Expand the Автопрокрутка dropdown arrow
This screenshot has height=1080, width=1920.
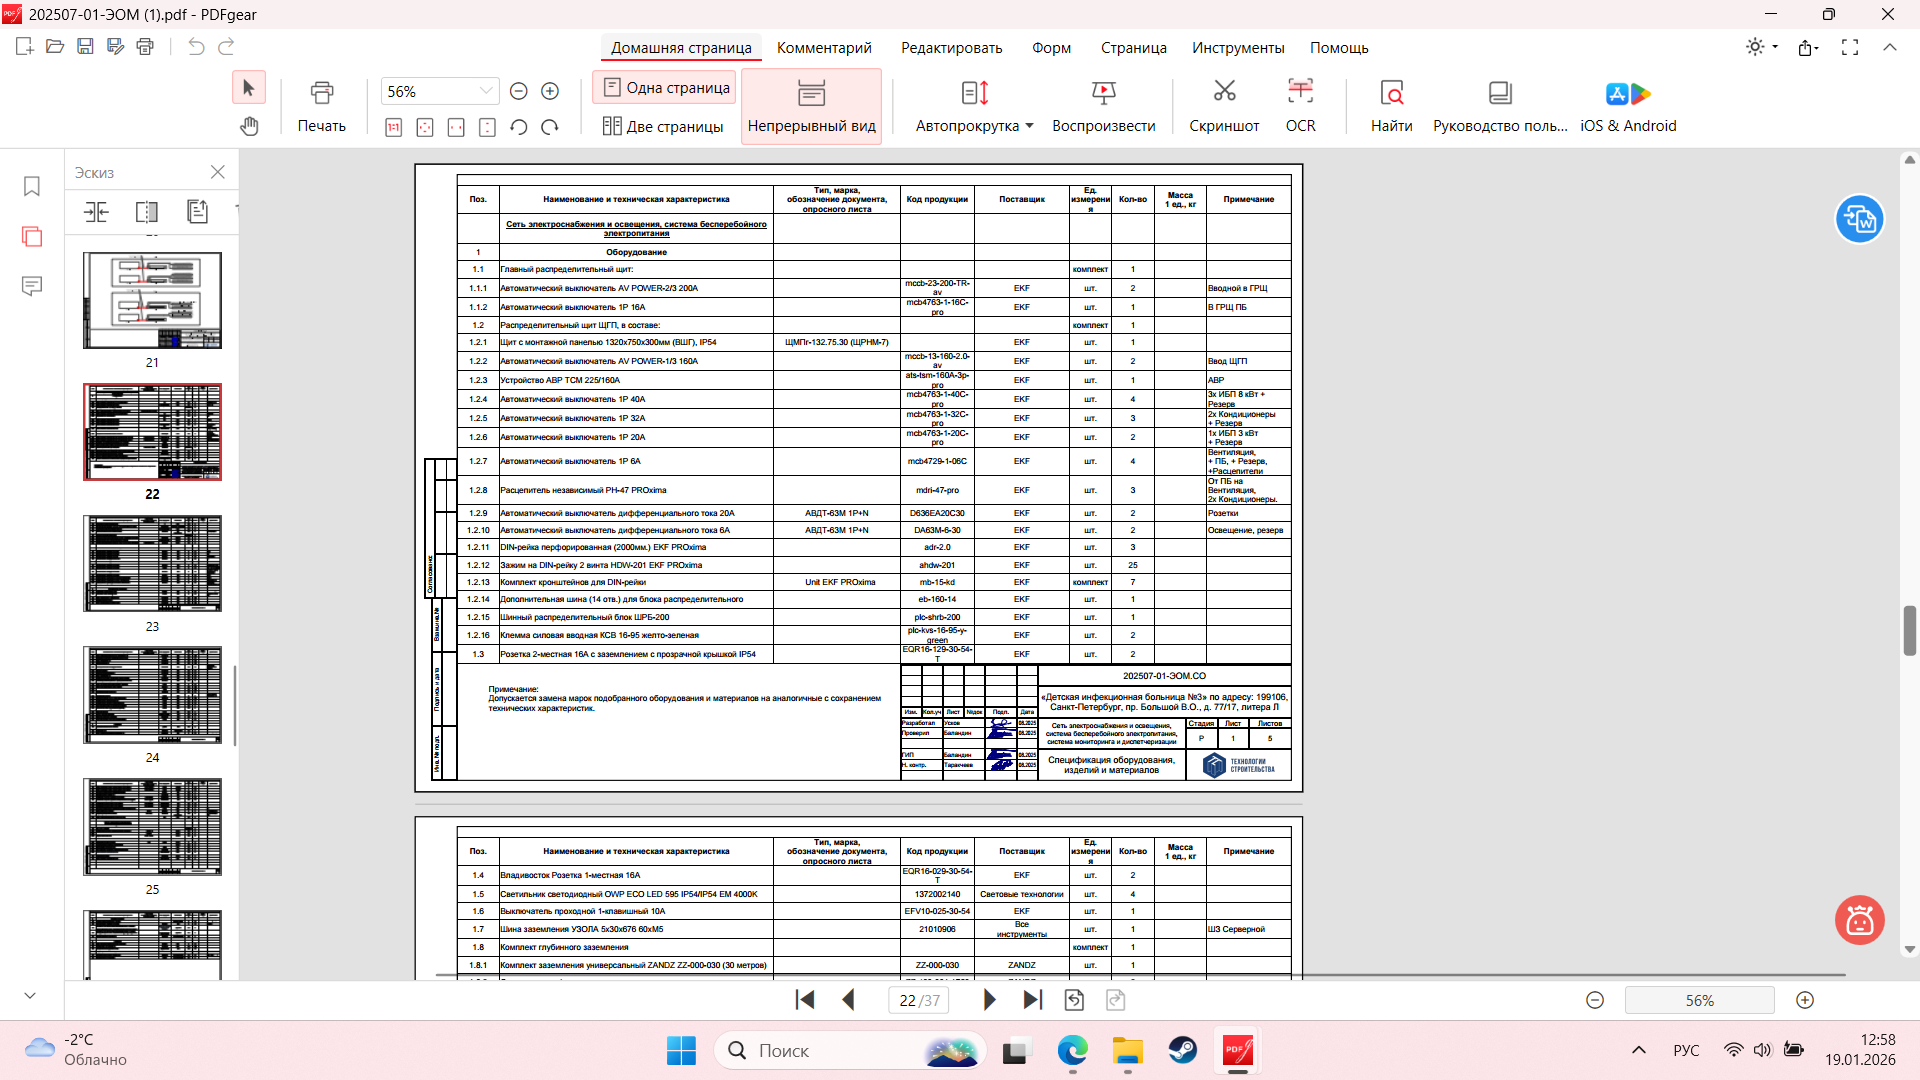point(1029,126)
